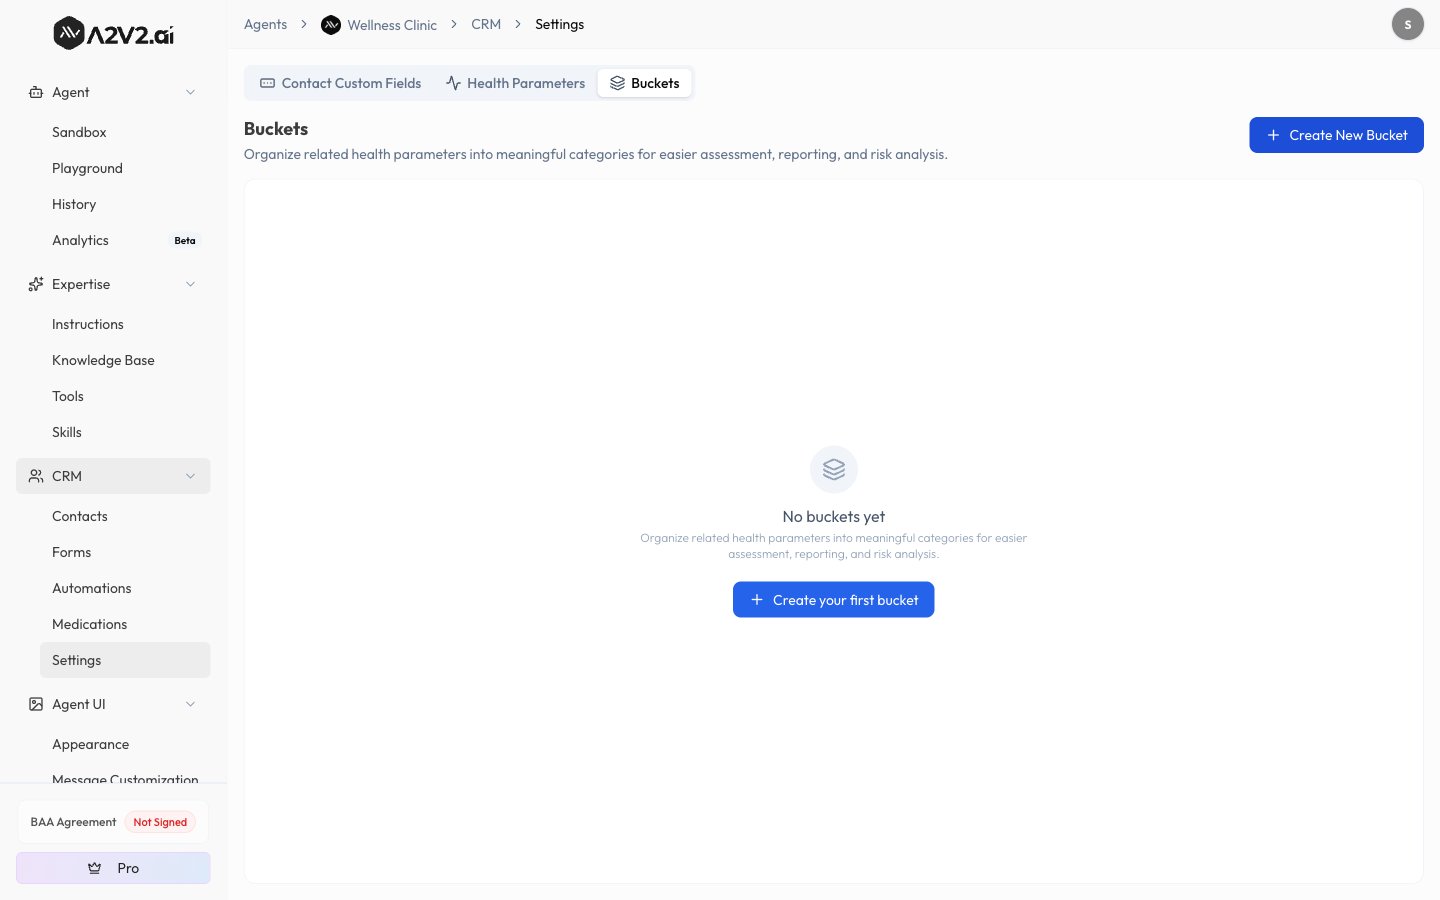Click the Beta badge next to Analytics
This screenshot has height=900, width=1440.
click(x=185, y=240)
